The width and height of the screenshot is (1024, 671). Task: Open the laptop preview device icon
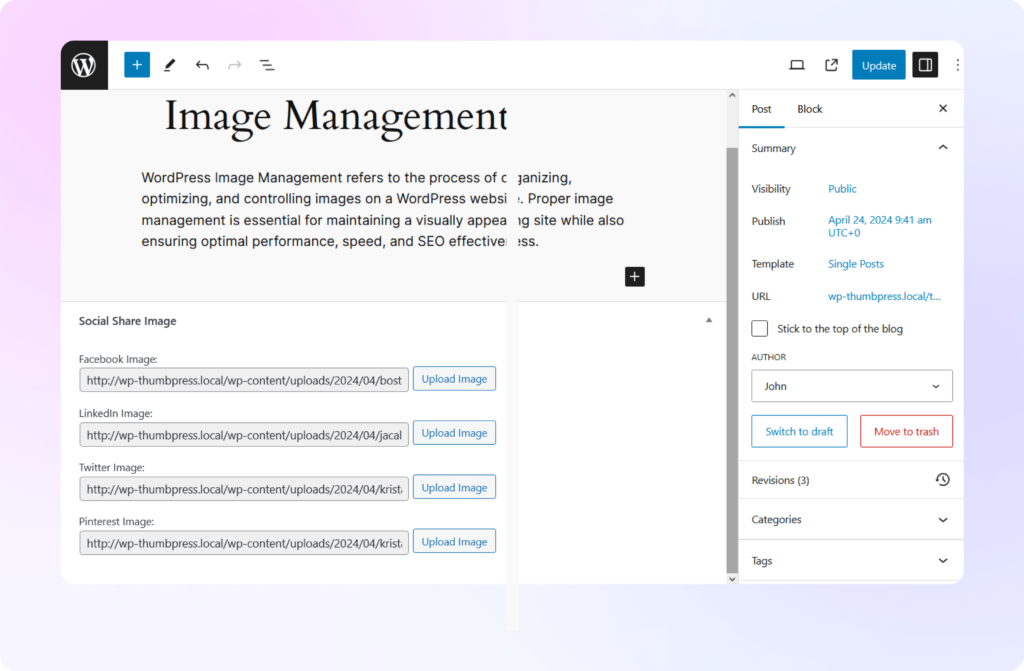(797, 65)
